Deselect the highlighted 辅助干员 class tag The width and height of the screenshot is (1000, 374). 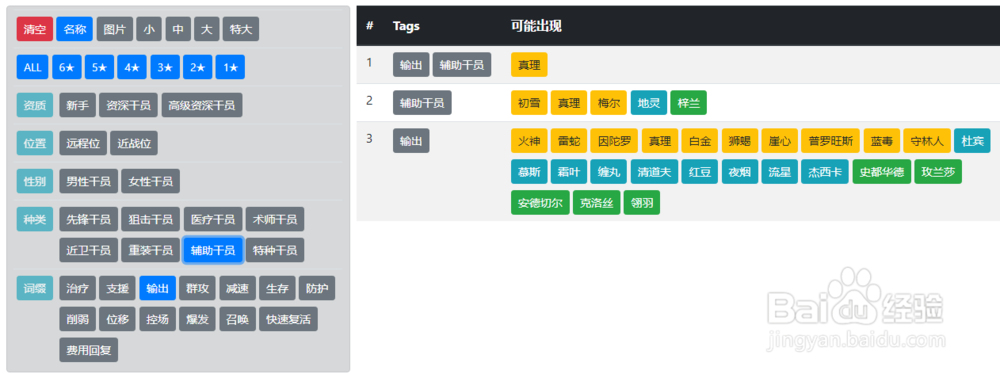[x=213, y=250]
